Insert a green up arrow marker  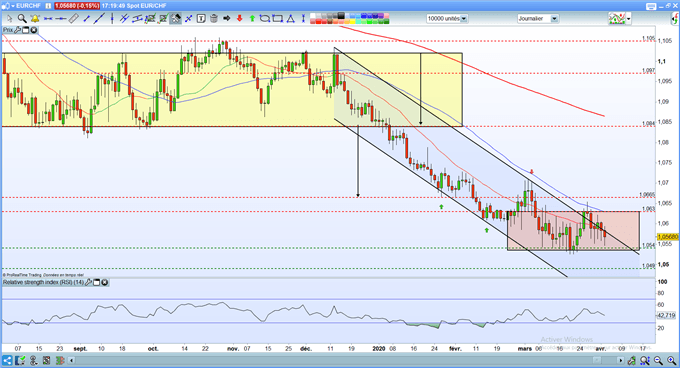(252, 18)
